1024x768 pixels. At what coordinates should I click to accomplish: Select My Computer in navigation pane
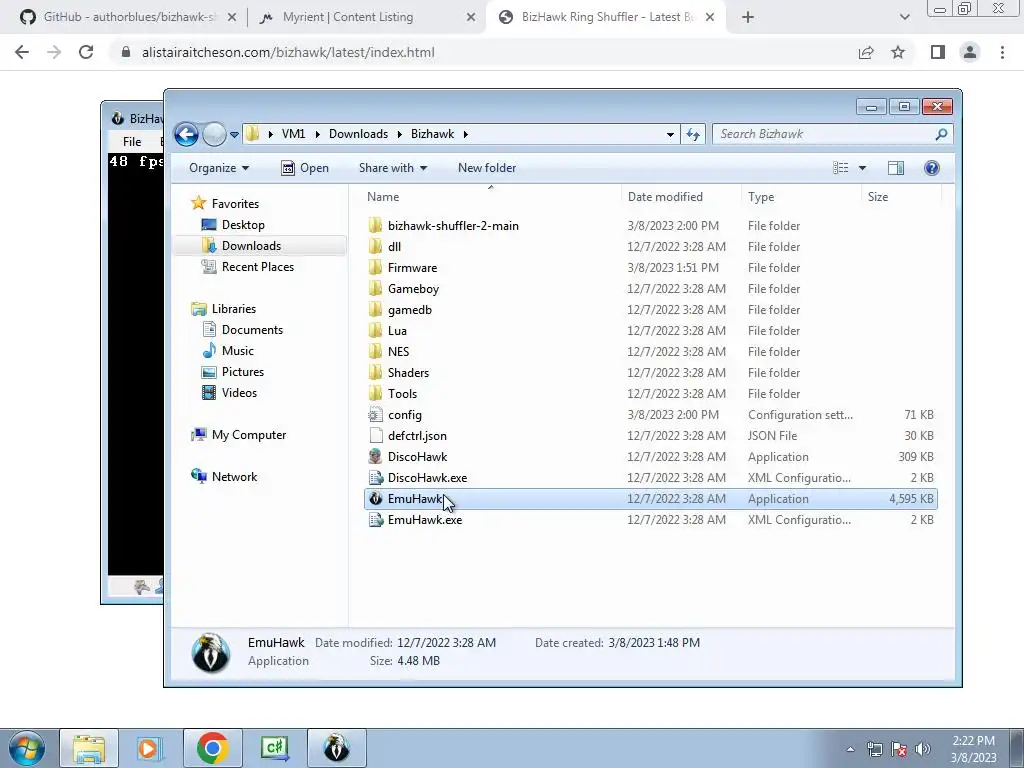[x=249, y=435]
